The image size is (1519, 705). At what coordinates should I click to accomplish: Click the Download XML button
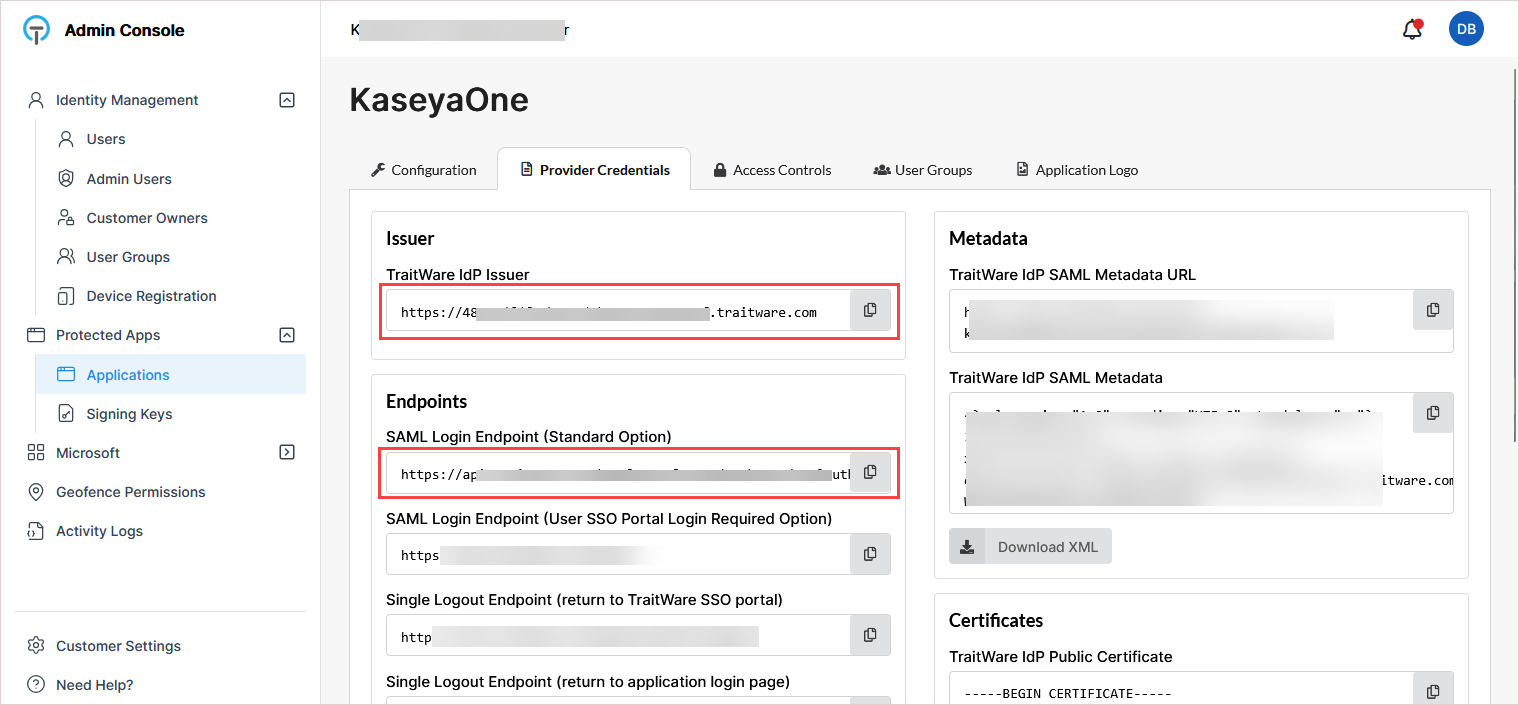[1030, 547]
